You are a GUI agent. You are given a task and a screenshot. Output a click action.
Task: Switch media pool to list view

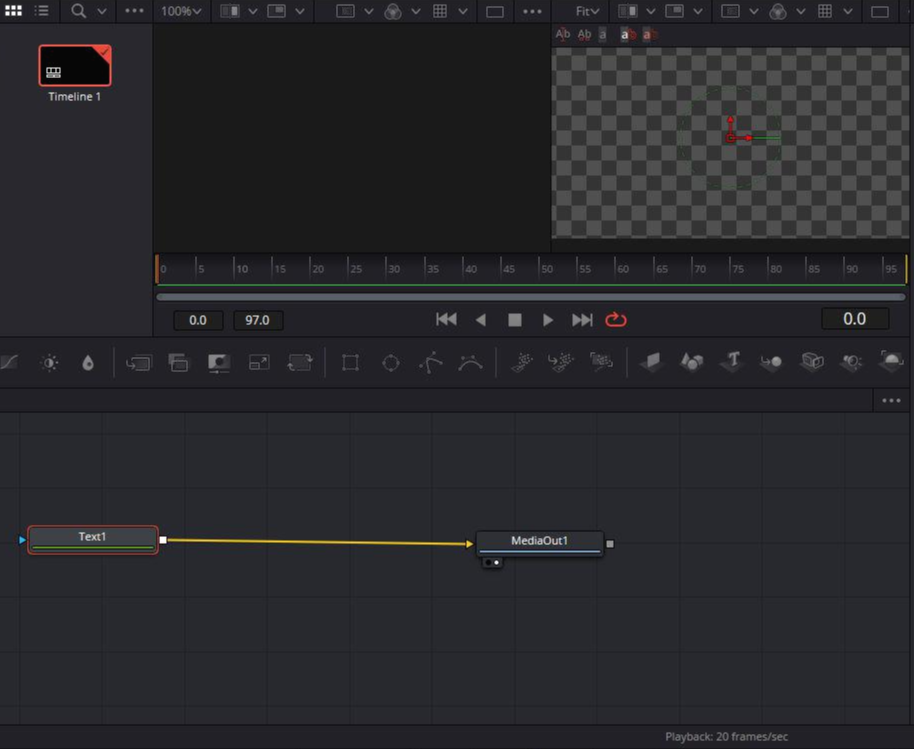click(41, 11)
